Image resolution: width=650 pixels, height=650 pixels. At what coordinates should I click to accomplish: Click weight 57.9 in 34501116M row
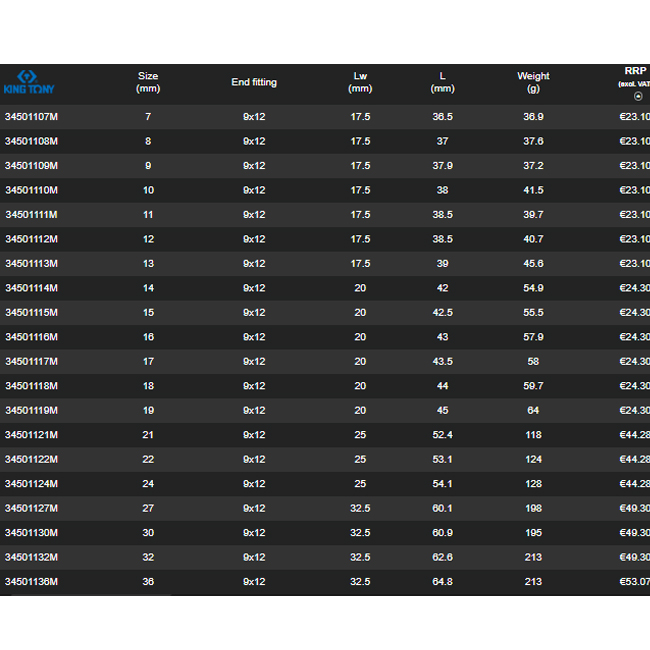533,337
